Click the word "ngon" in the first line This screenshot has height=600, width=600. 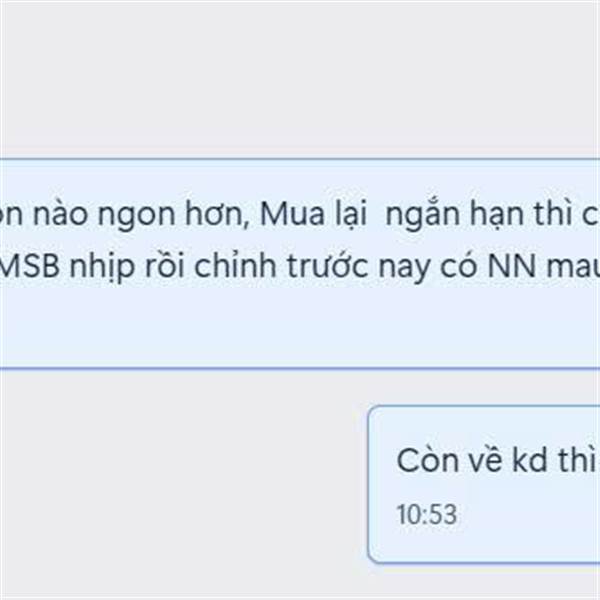[x=137, y=217]
